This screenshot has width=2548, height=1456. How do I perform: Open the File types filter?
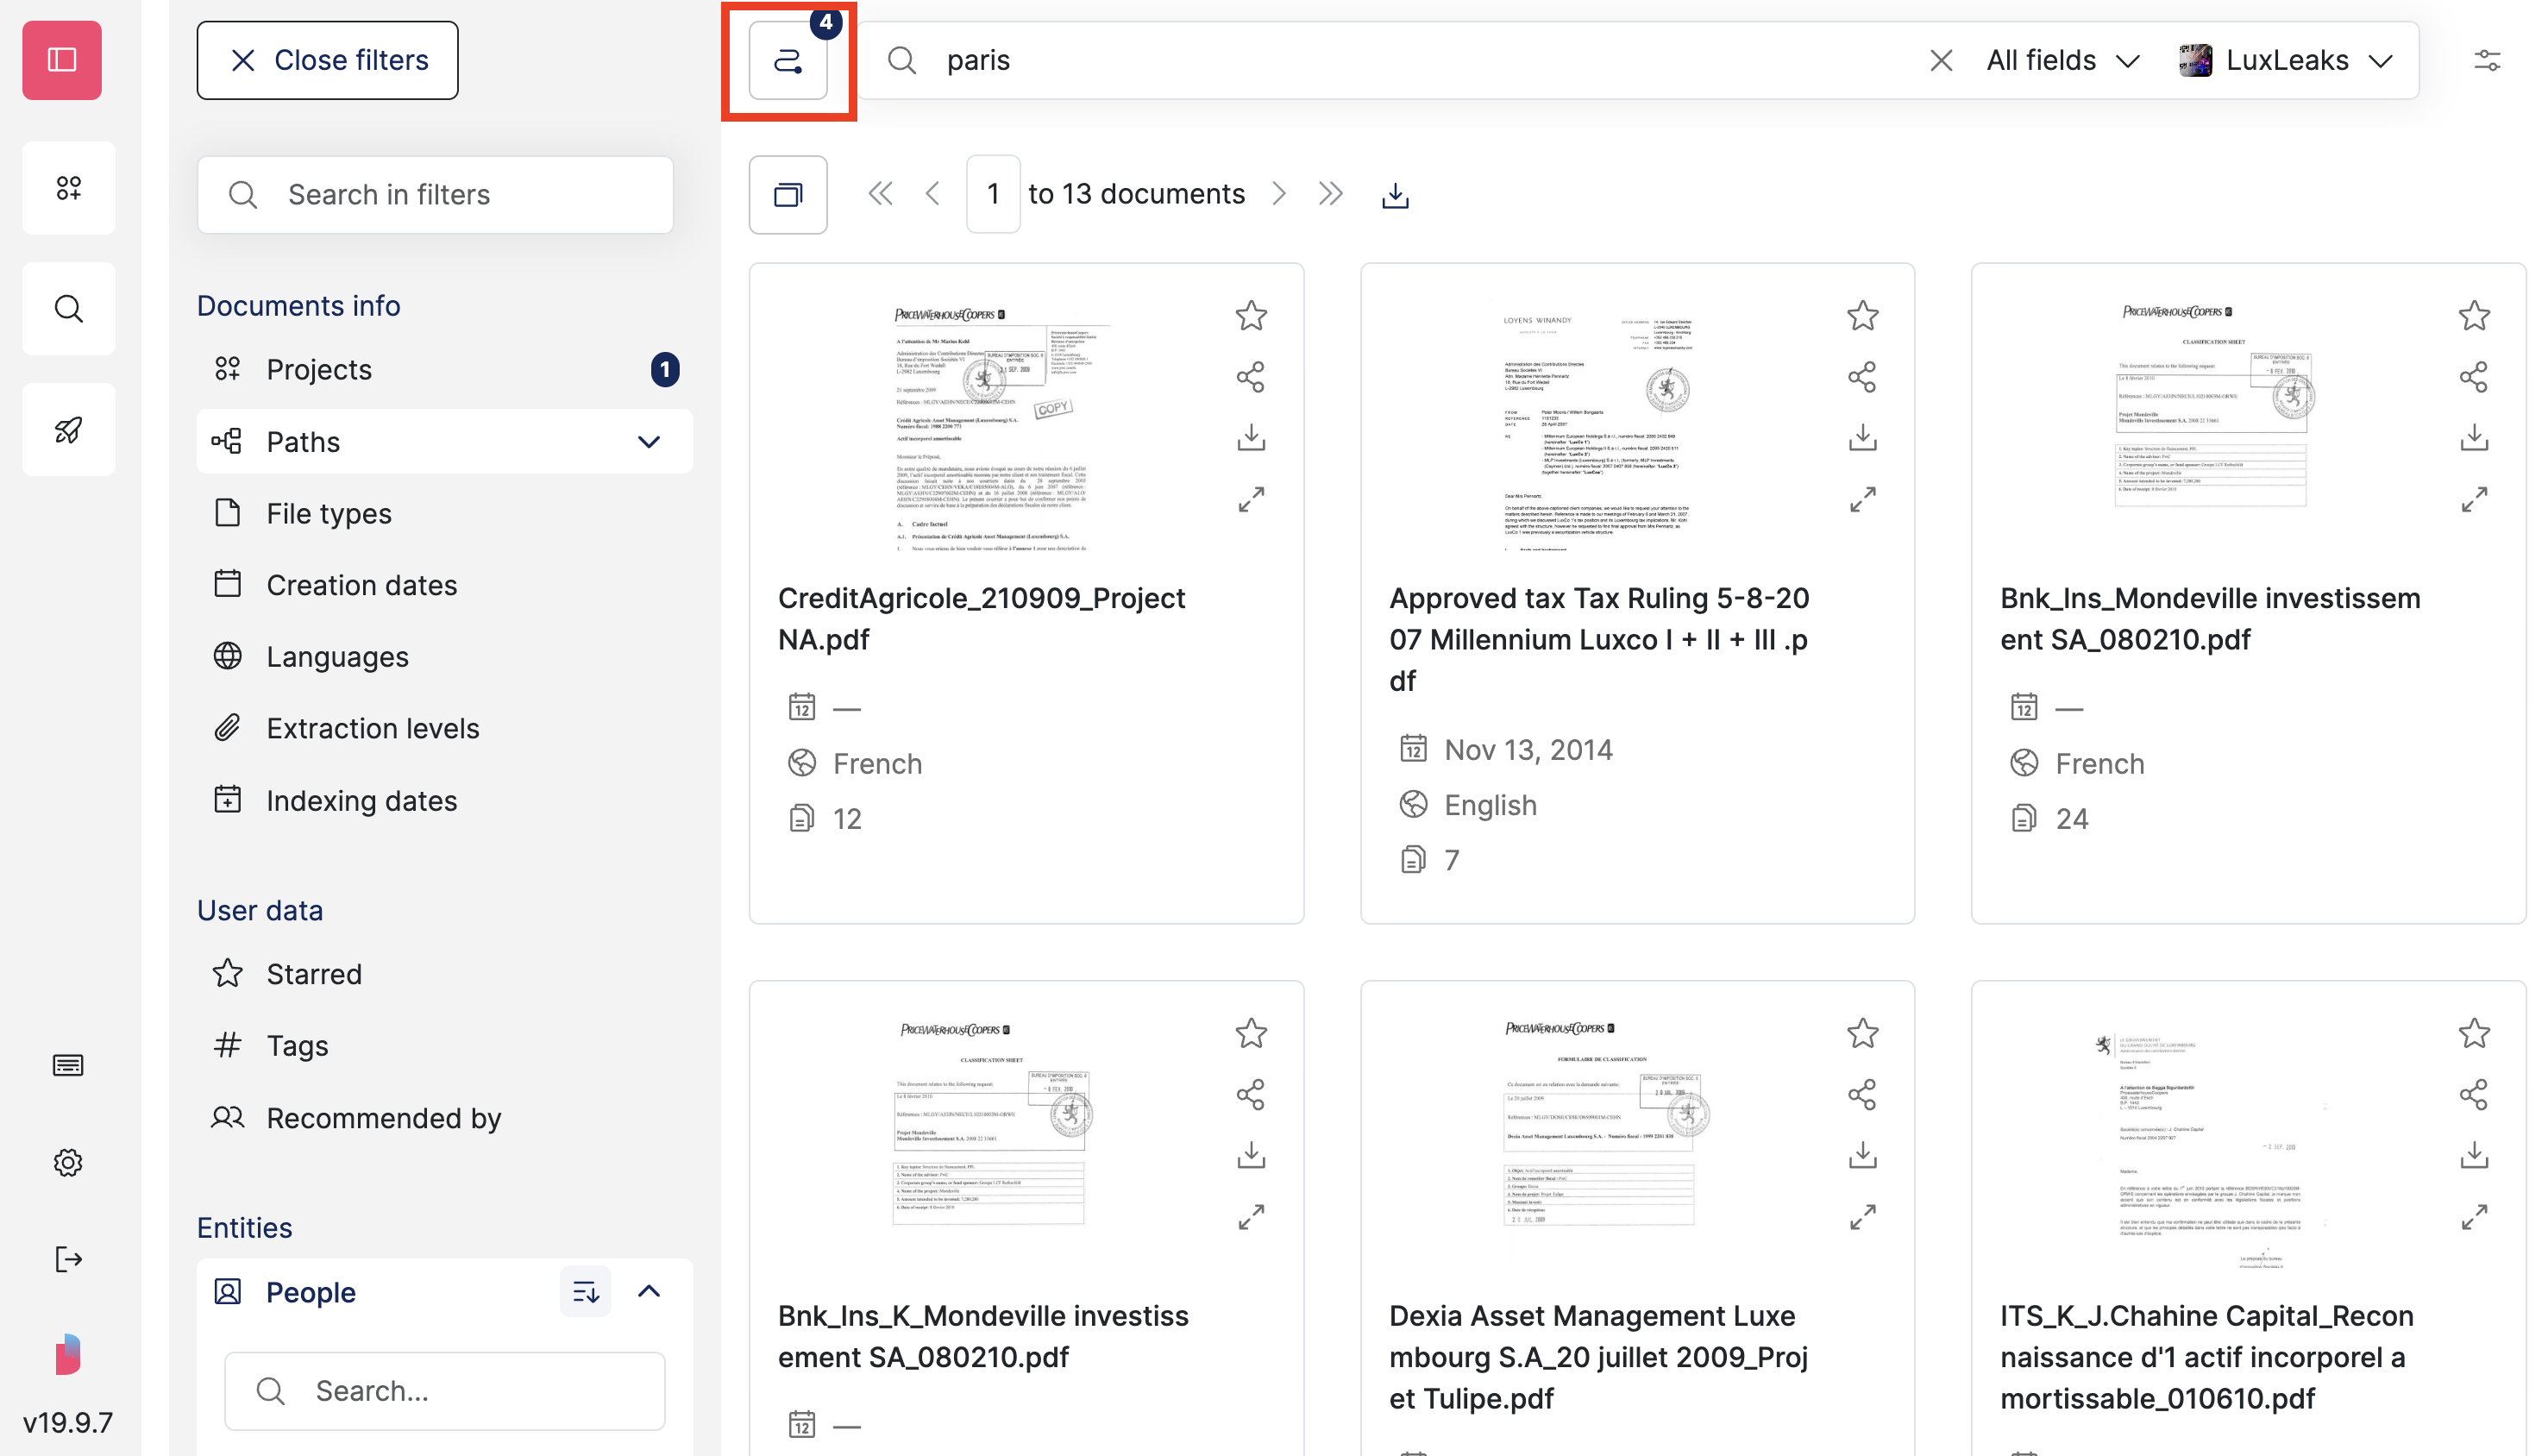coord(328,513)
